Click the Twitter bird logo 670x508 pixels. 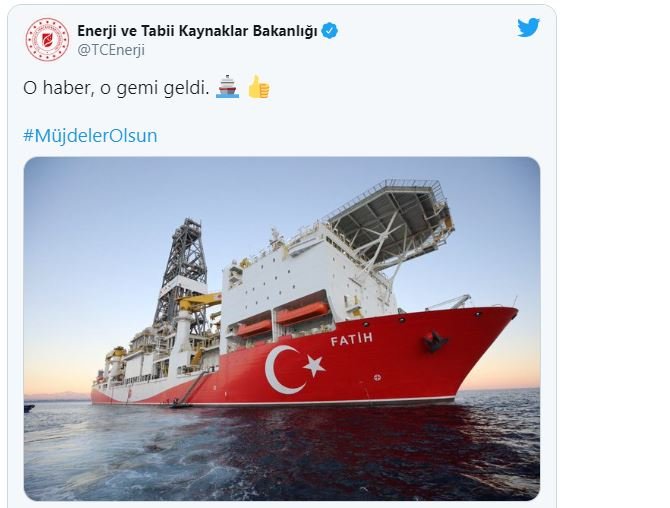coord(528,28)
